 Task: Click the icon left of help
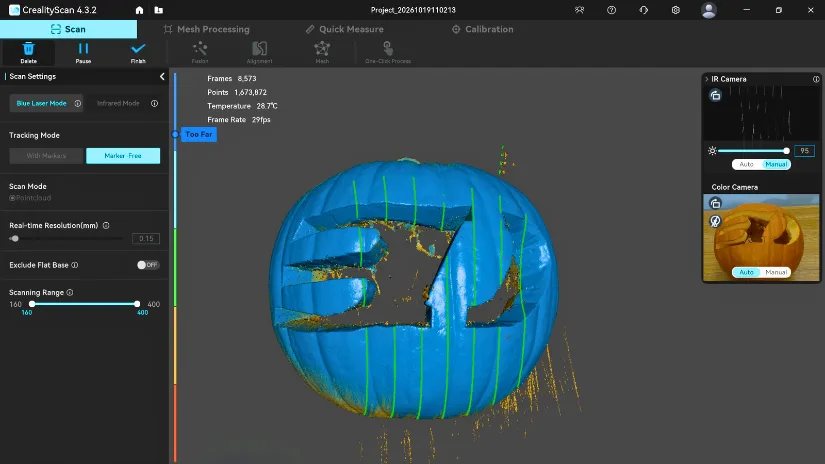coord(579,10)
